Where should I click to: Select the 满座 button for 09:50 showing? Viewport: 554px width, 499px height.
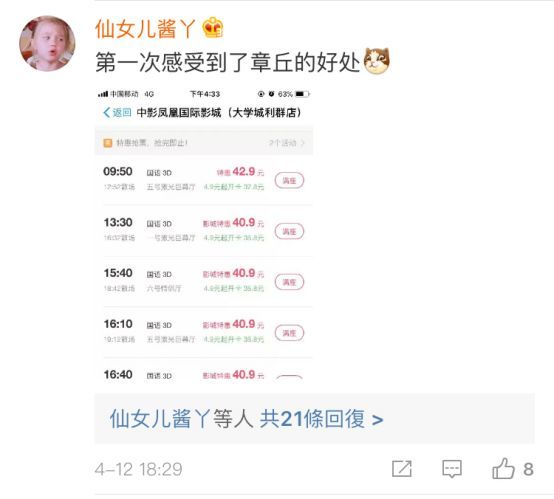289,181
